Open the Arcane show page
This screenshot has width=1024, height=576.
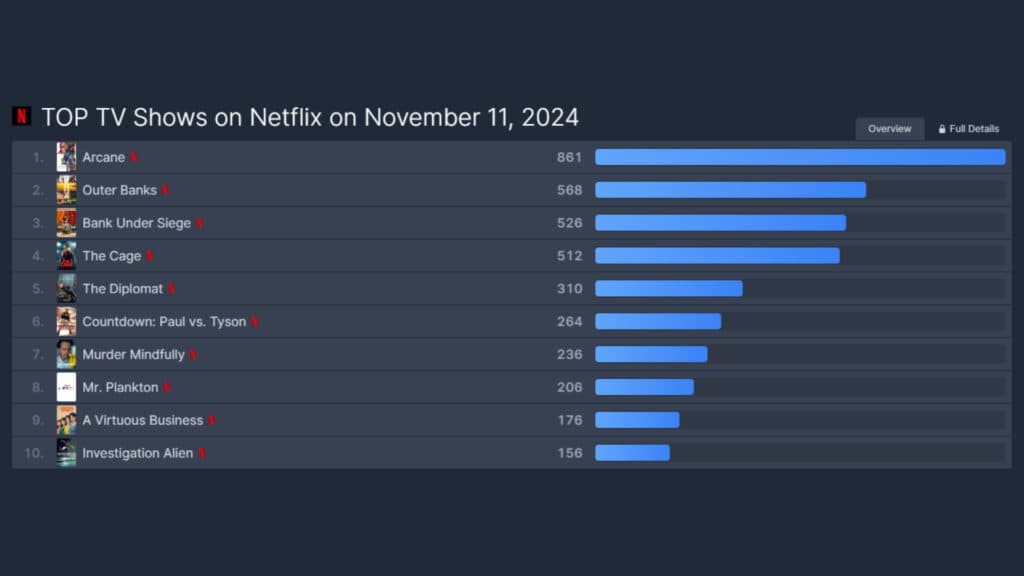(103, 157)
